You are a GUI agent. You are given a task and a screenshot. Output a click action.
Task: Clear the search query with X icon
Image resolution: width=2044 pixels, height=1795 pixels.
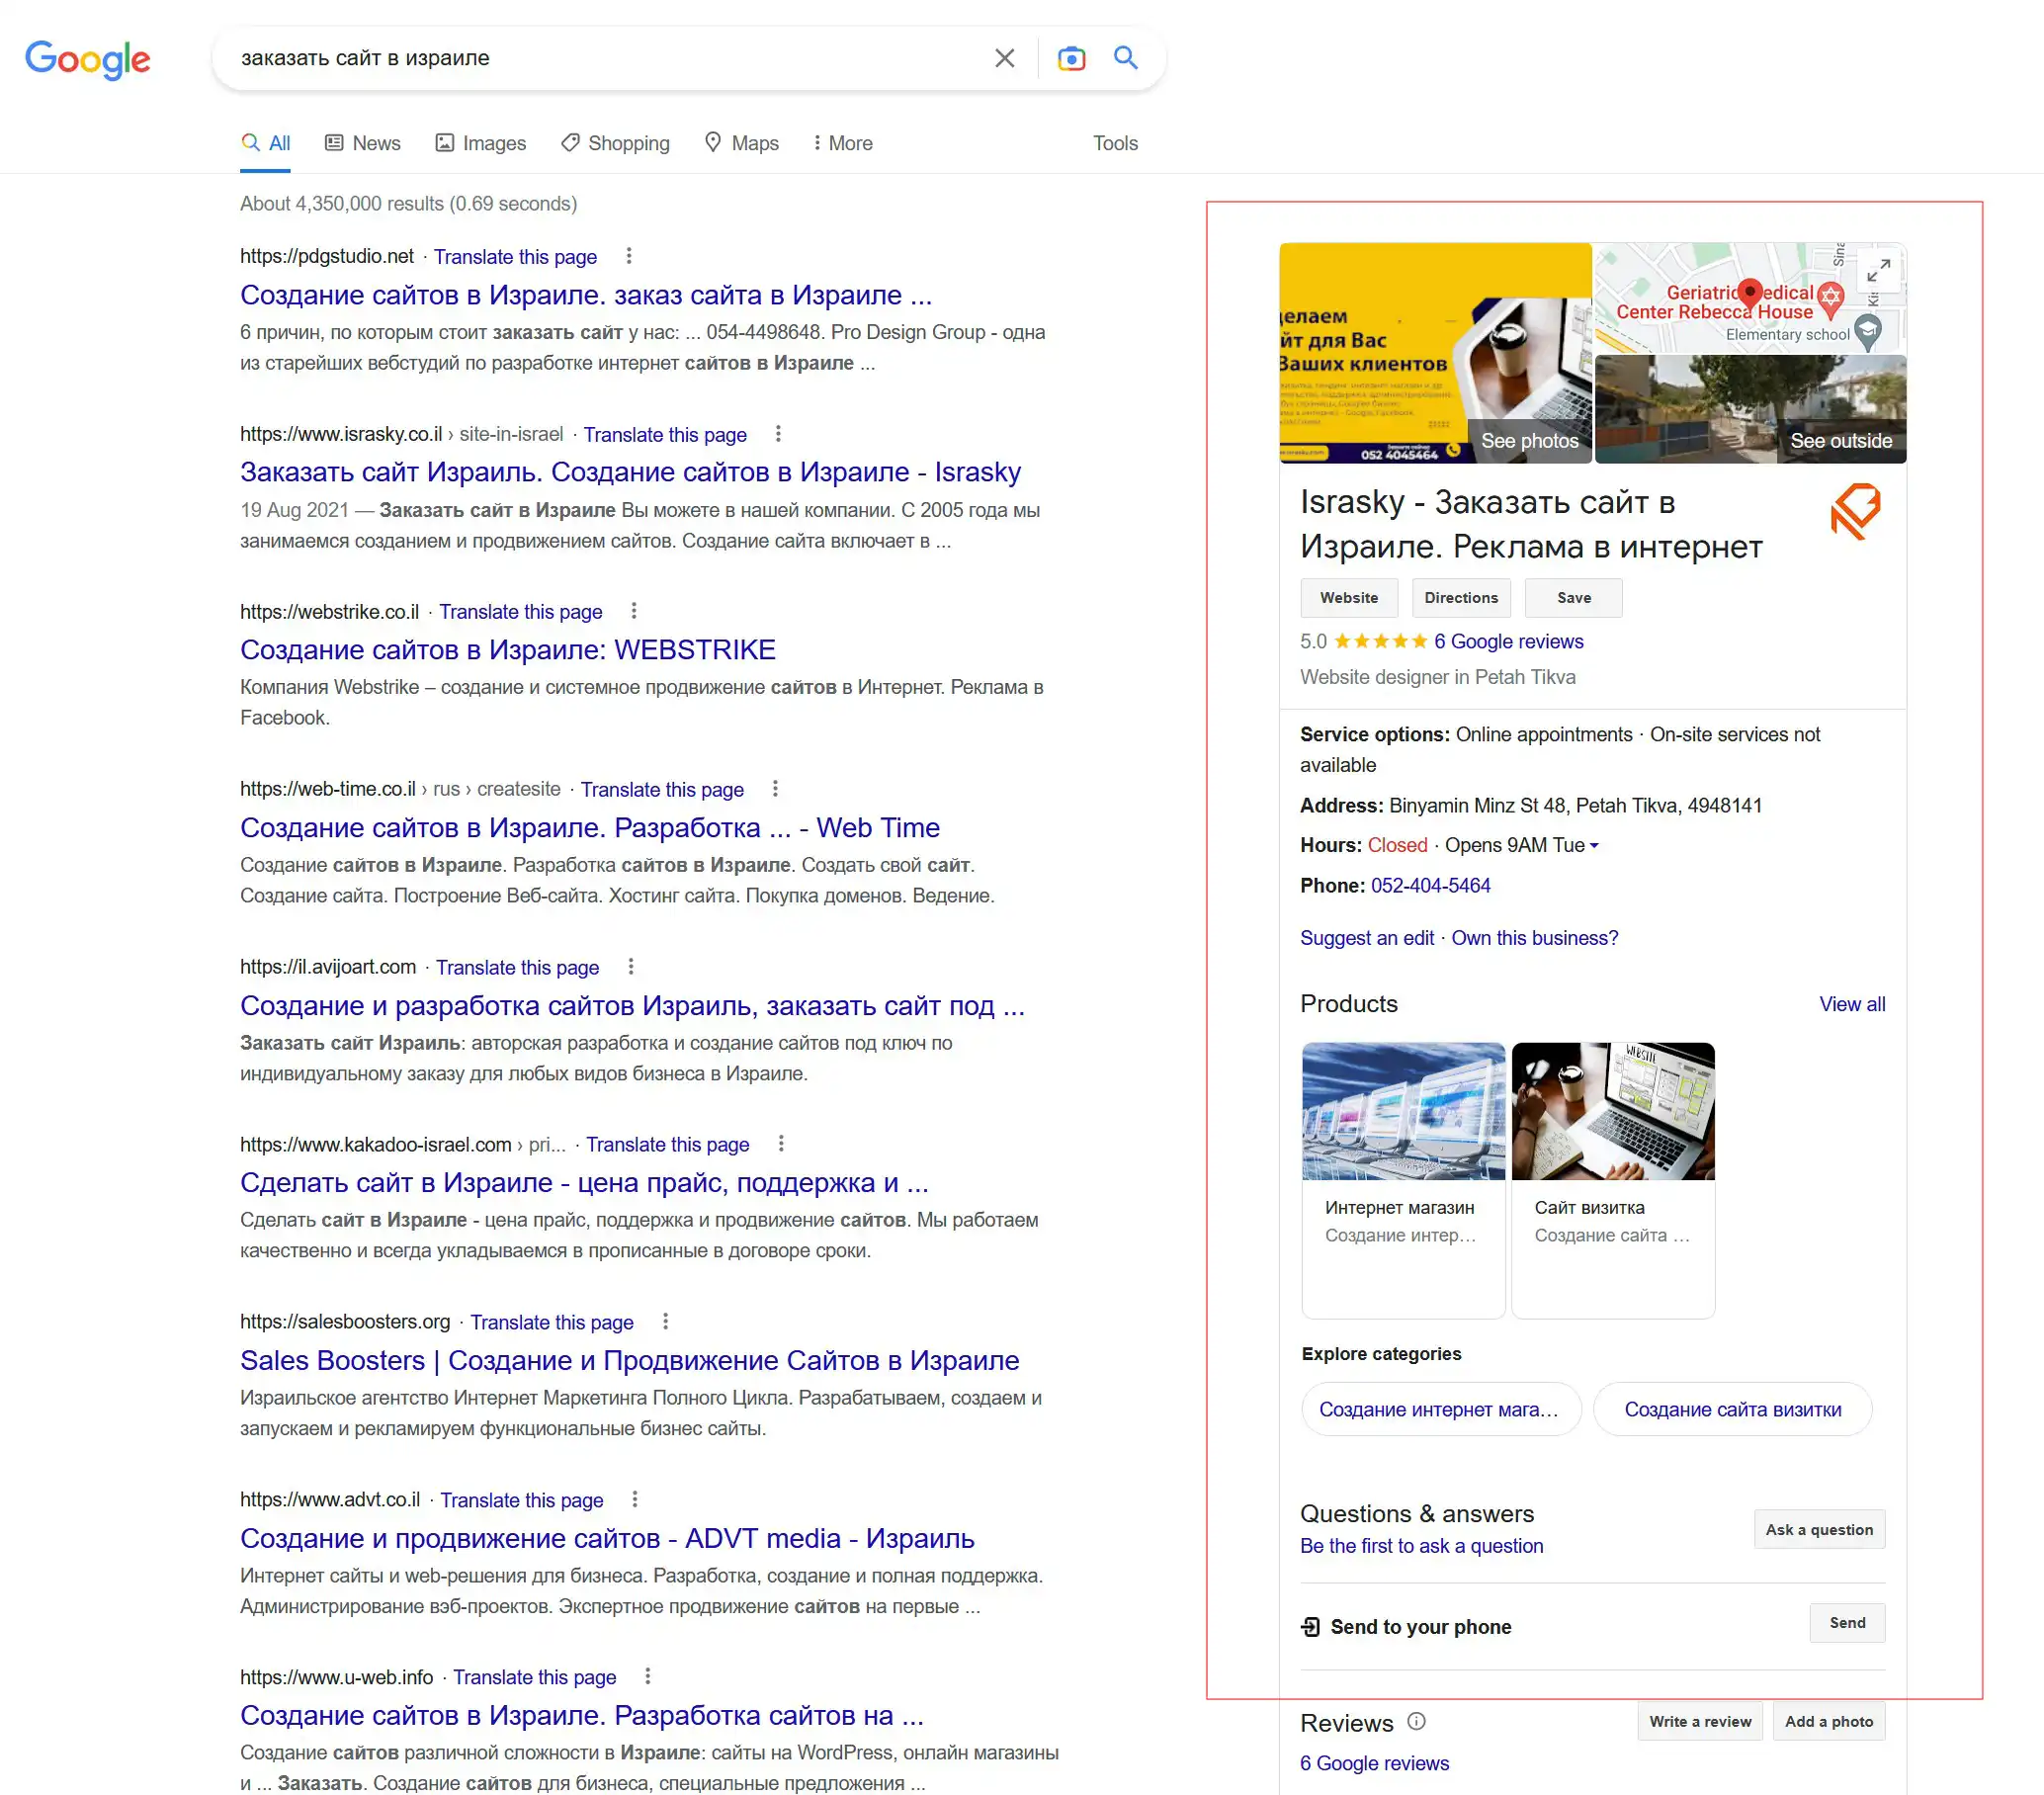coord(1005,58)
